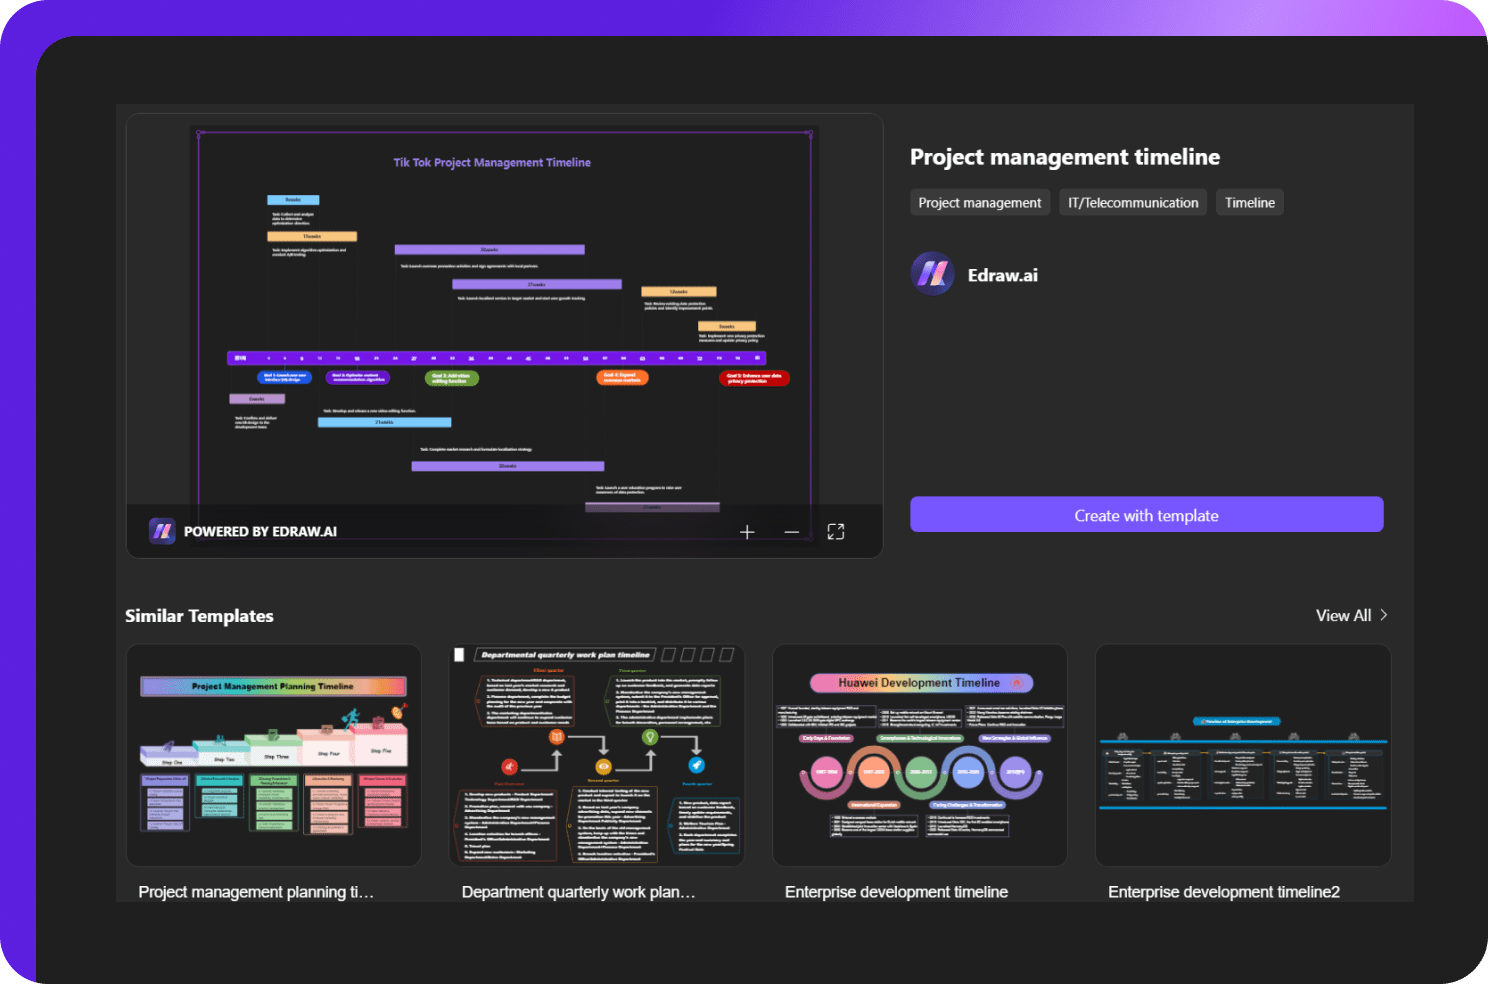Image resolution: width=1488 pixels, height=984 pixels.
Task: Click the 'Similar Templates' heading
Action: (x=199, y=616)
